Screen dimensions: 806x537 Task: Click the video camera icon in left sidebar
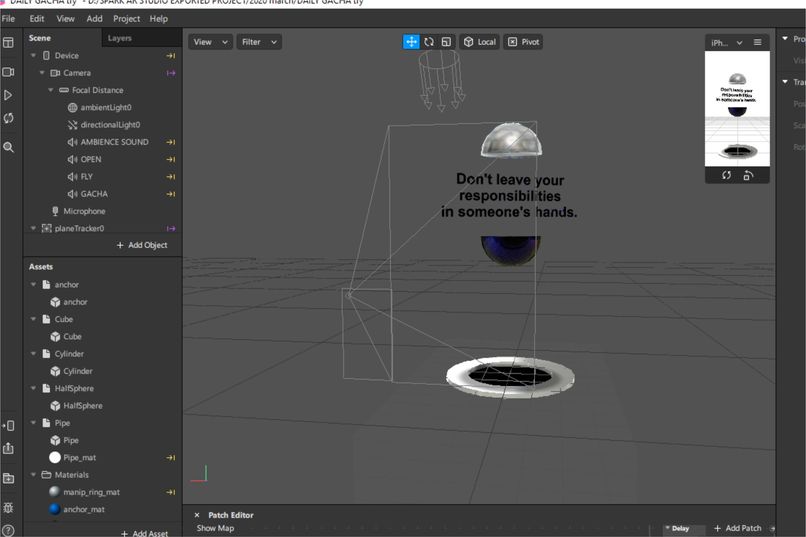(x=8, y=72)
